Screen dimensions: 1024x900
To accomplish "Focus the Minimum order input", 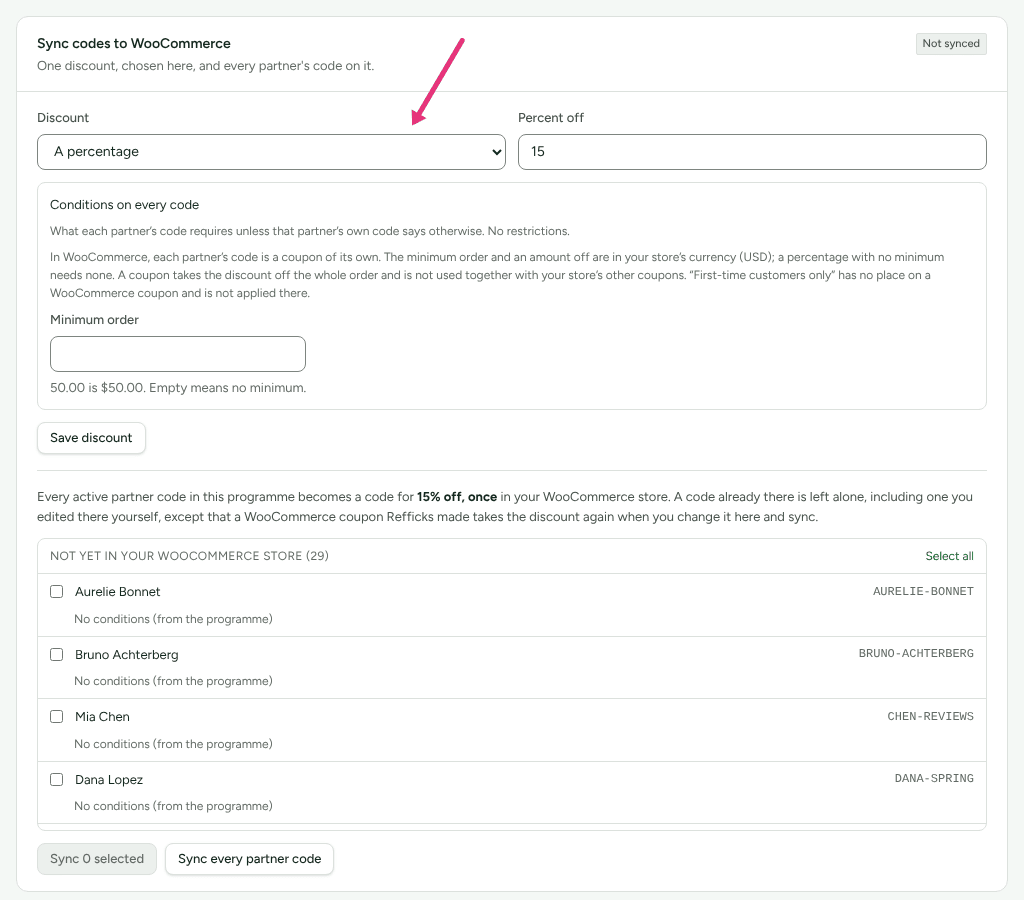I will 178,354.
